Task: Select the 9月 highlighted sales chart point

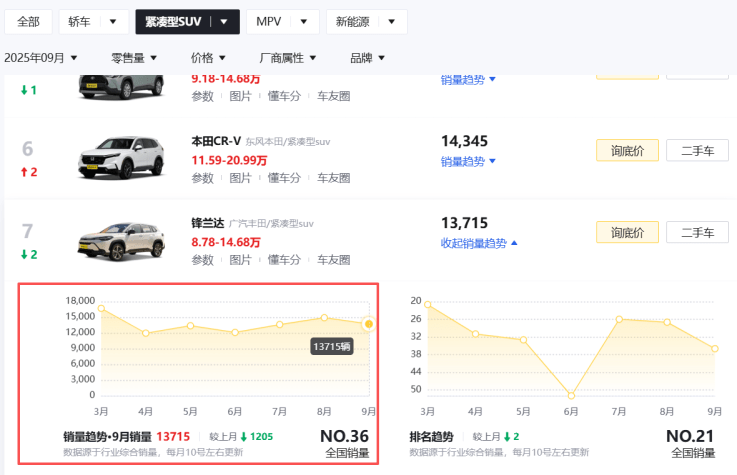Action: (369, 324)
